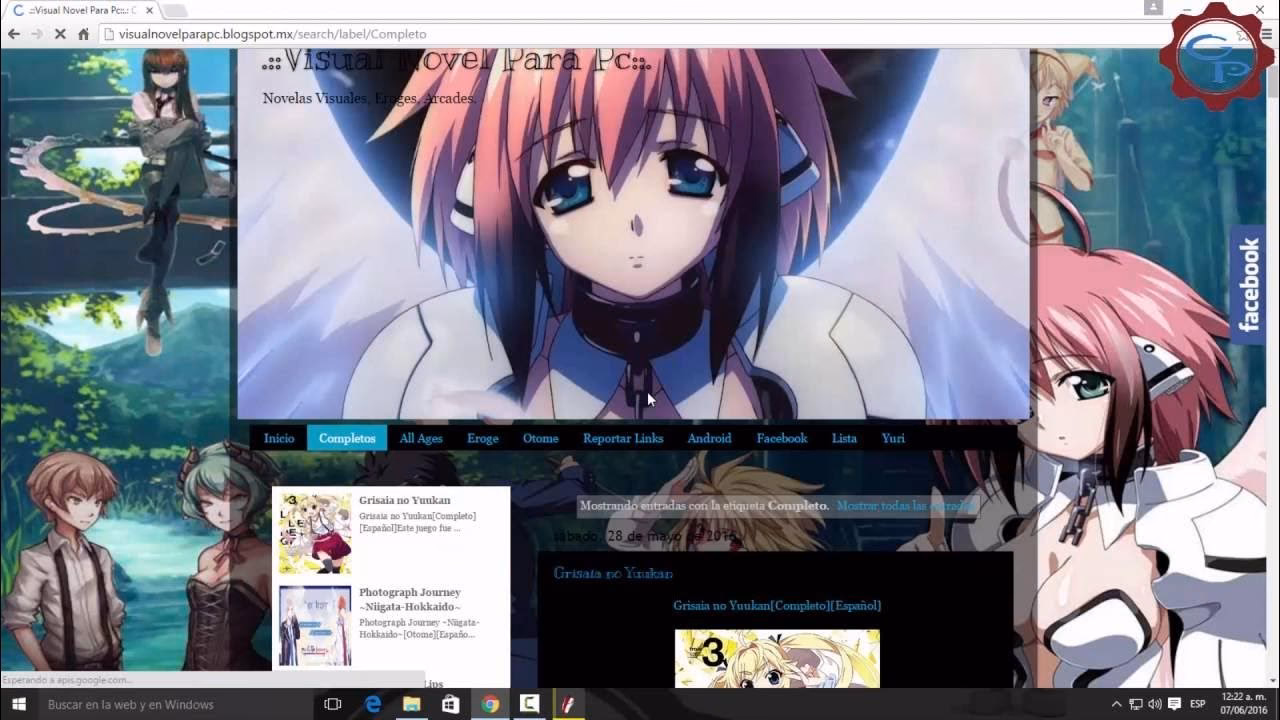Open Camtasia green taskbar icon
The height and width of the screenshot is (720, 1280).
529,704
